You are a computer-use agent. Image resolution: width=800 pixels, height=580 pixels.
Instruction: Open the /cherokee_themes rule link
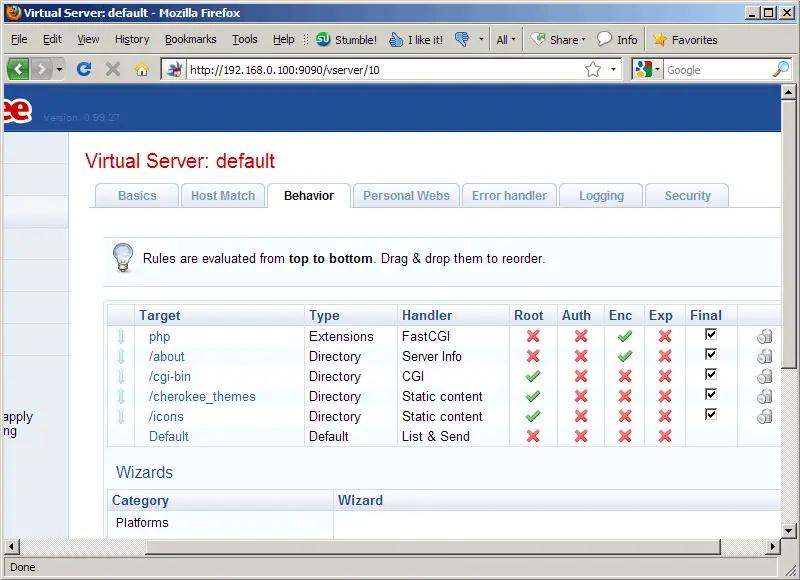(202, 397)
